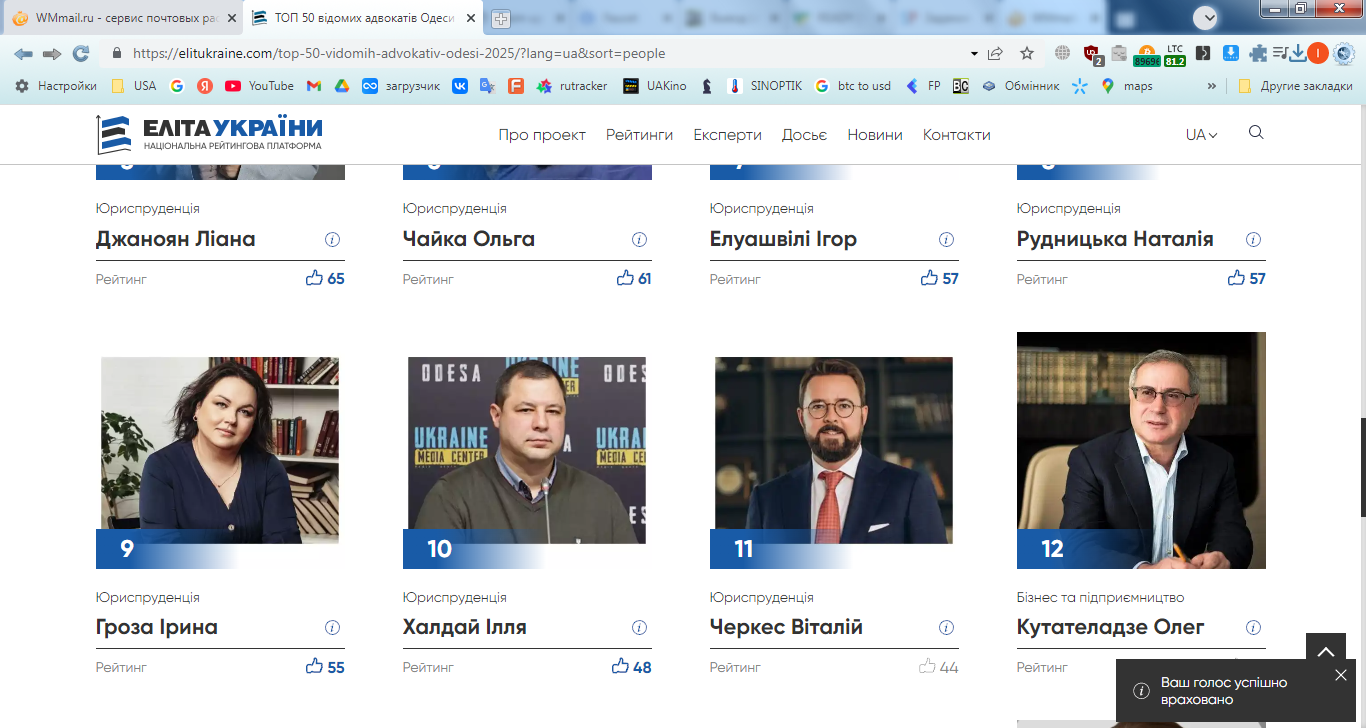
Task: Click the scroll-to-top arrow button
Action: tap(1326, 652)
